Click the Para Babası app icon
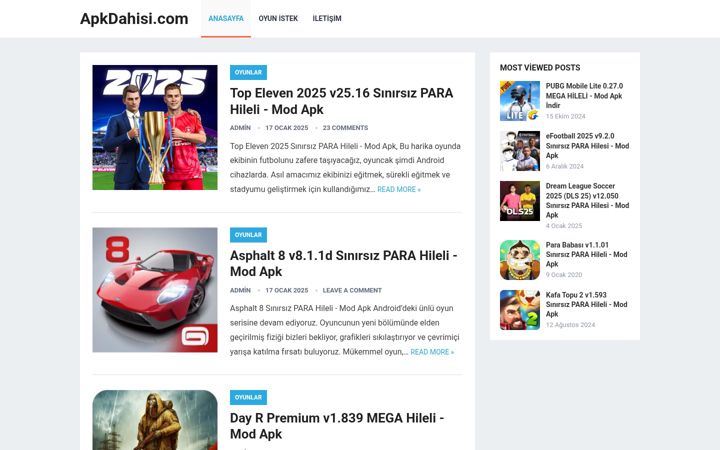 point(520,260)
